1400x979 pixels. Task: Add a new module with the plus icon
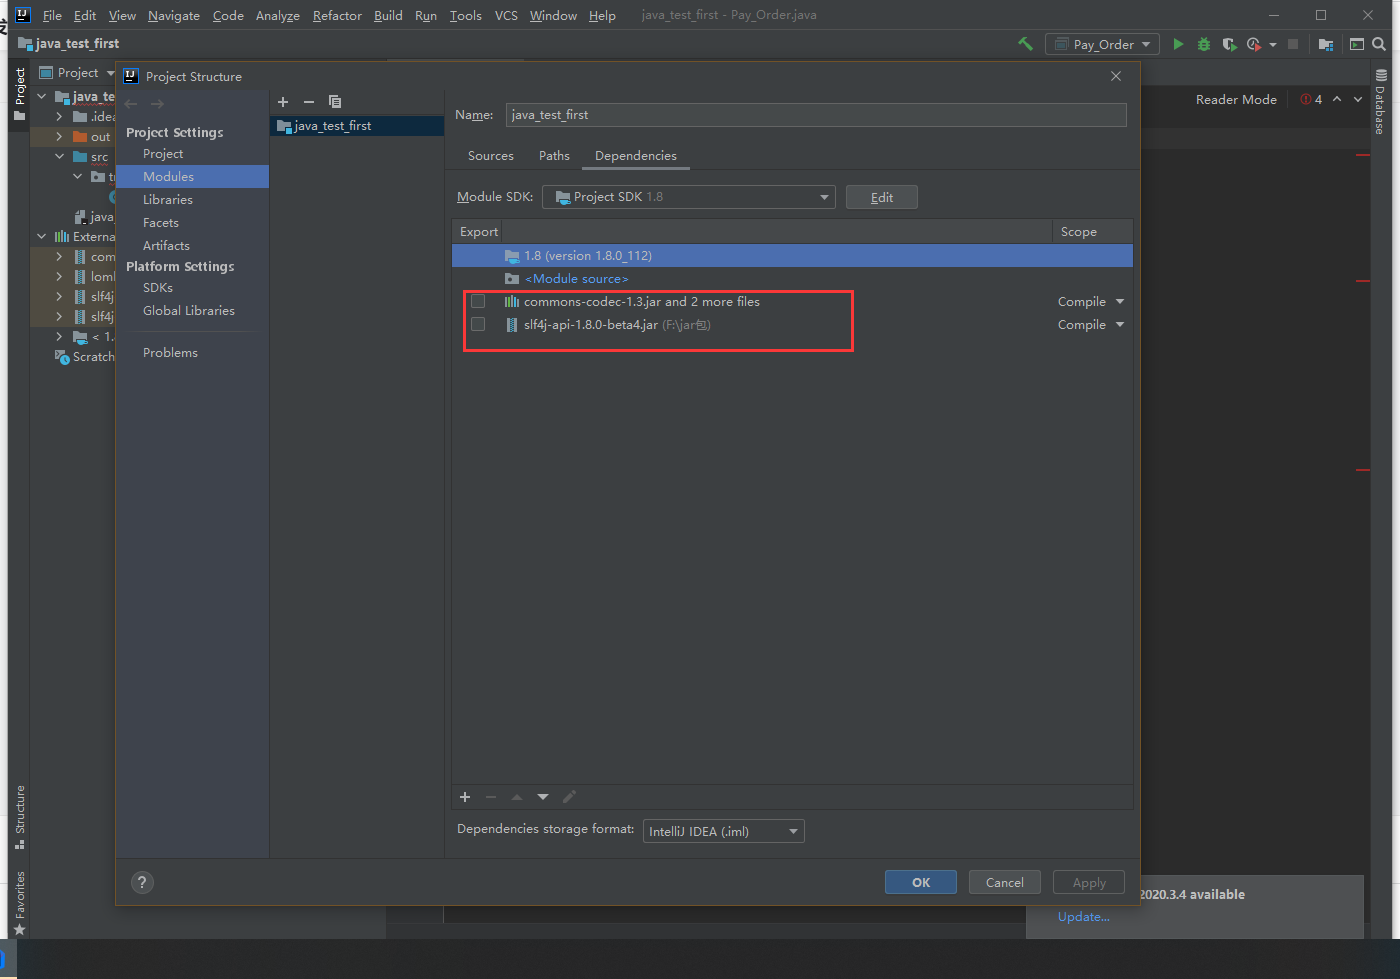283,102
